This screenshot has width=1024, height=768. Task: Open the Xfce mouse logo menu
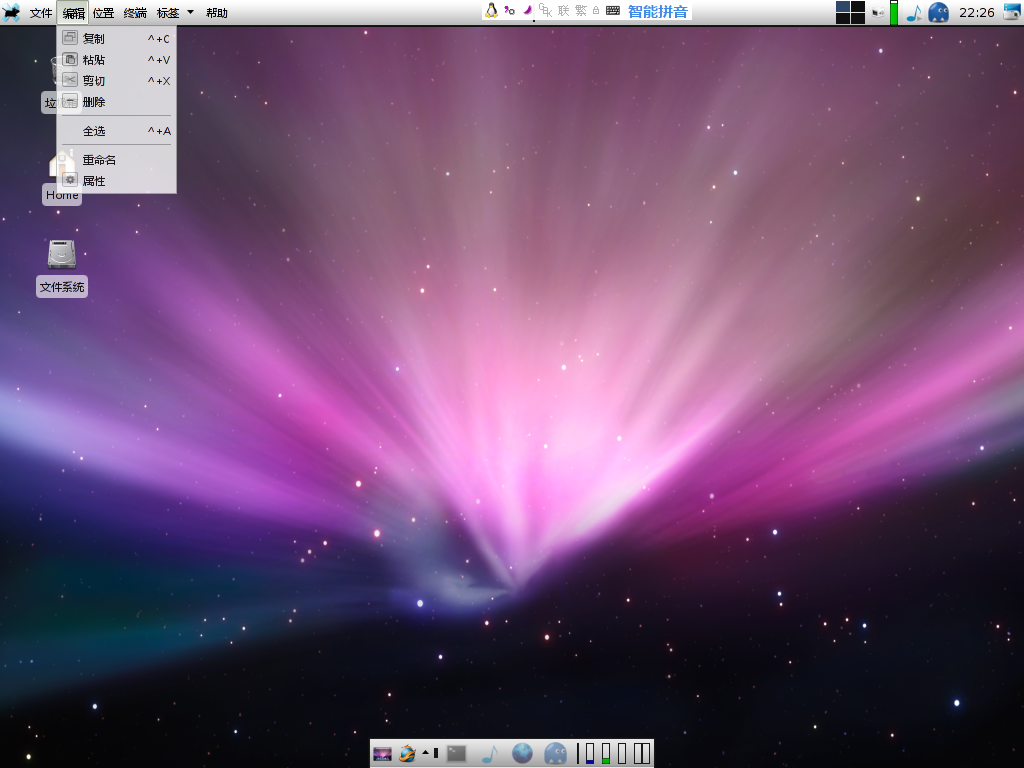pyautogui.click(x=11, y=12)
